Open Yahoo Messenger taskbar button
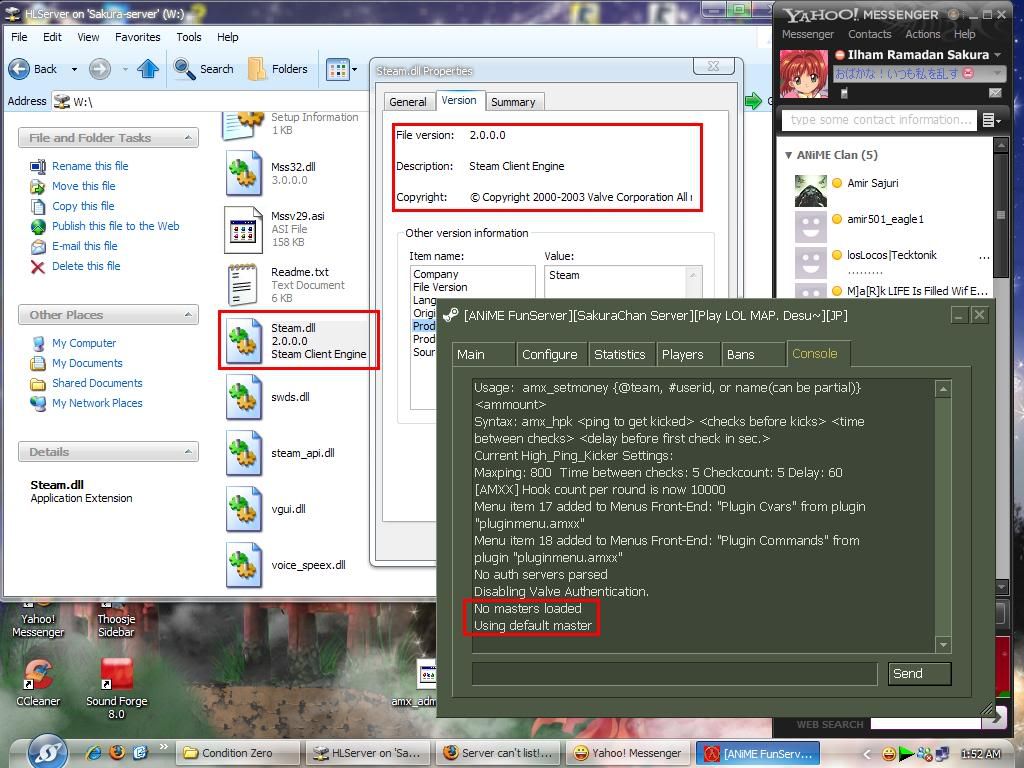The width and height of the screenshot is (1024, 768). click(x=628, y=753)
